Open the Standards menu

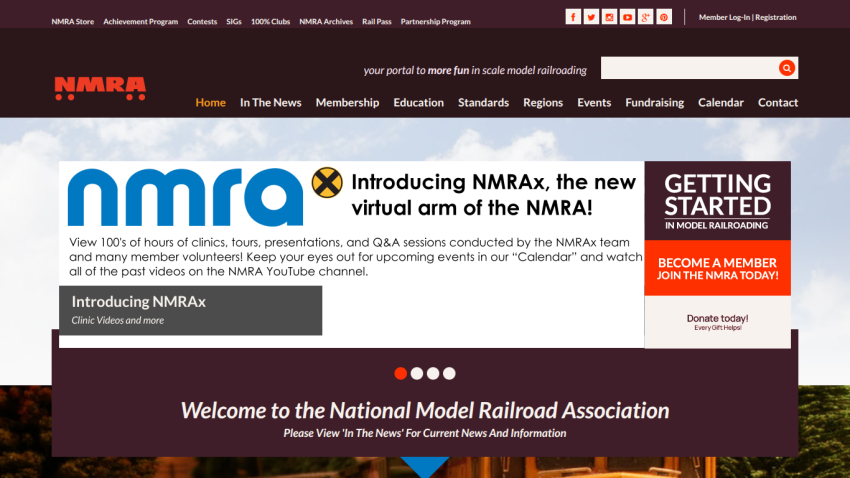pos(483,102)
